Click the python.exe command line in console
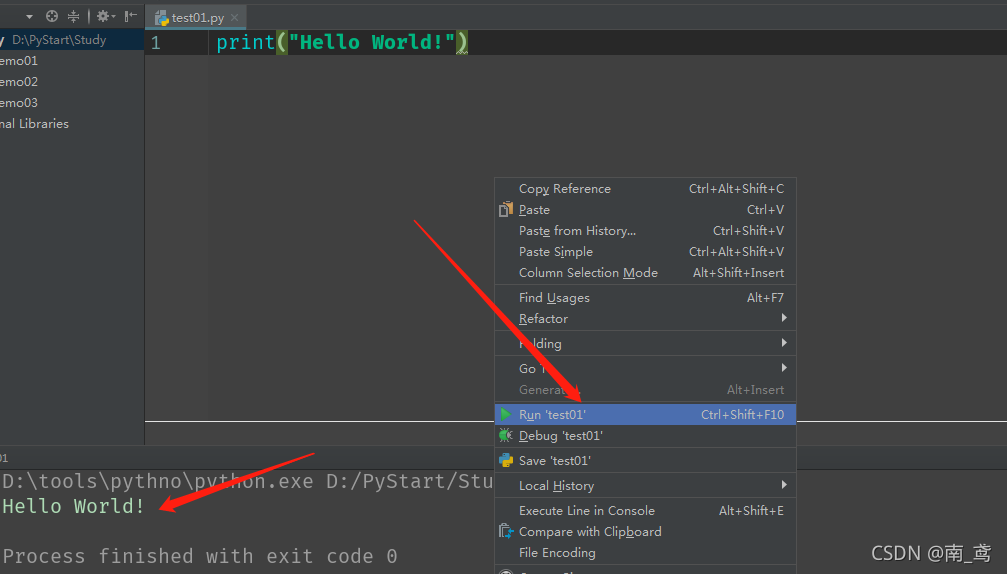 [248, 482]
